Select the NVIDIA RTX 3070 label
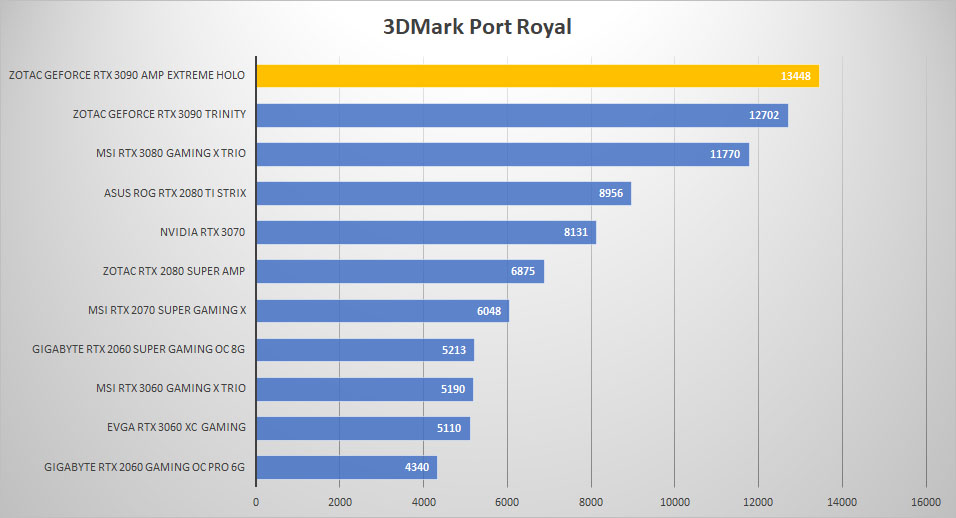Screen dimensions: 956x518 click(202, 232)
